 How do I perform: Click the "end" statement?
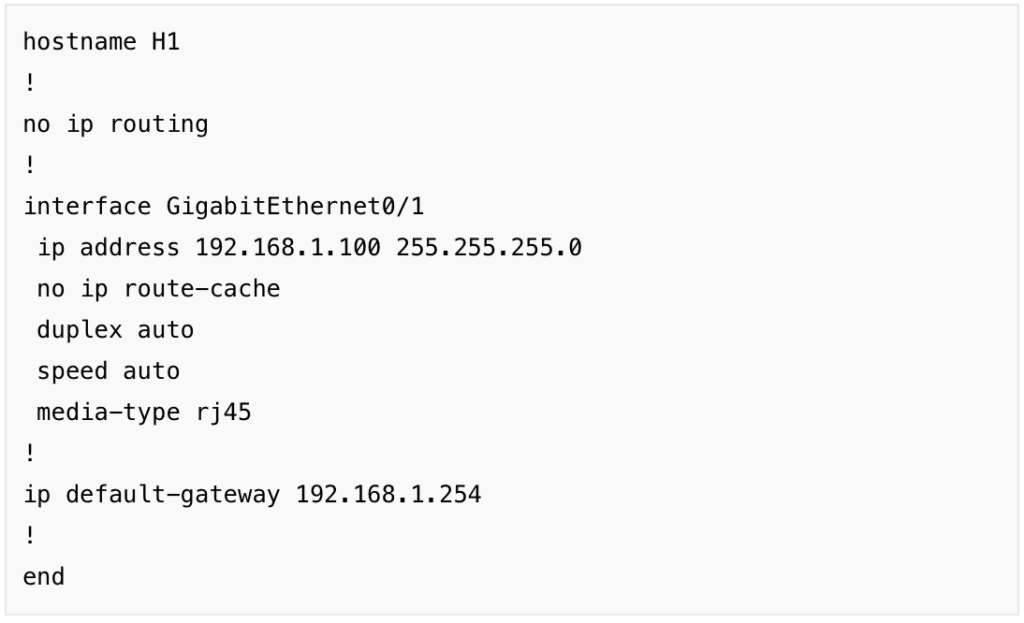coord(44,576)
